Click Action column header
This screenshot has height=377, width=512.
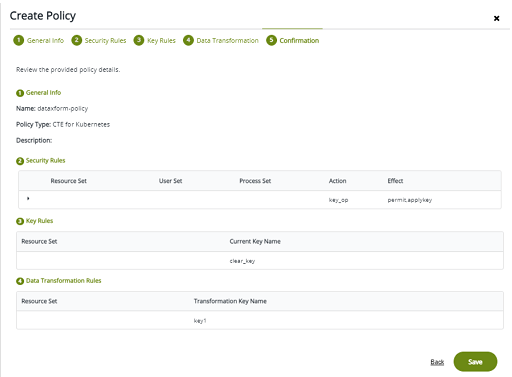click(x=337, y=181)
